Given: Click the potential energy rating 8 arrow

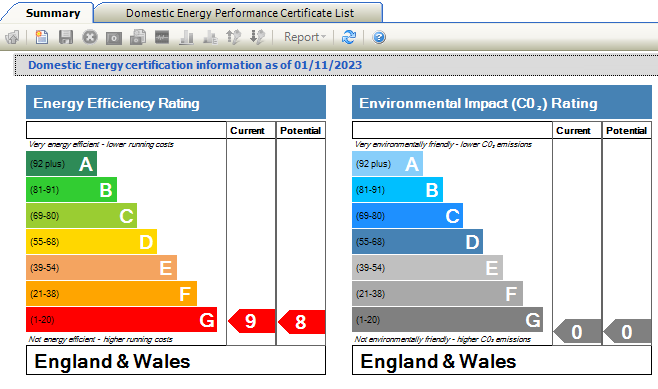Looking at the screenshot, I should [x=301, y=322].
